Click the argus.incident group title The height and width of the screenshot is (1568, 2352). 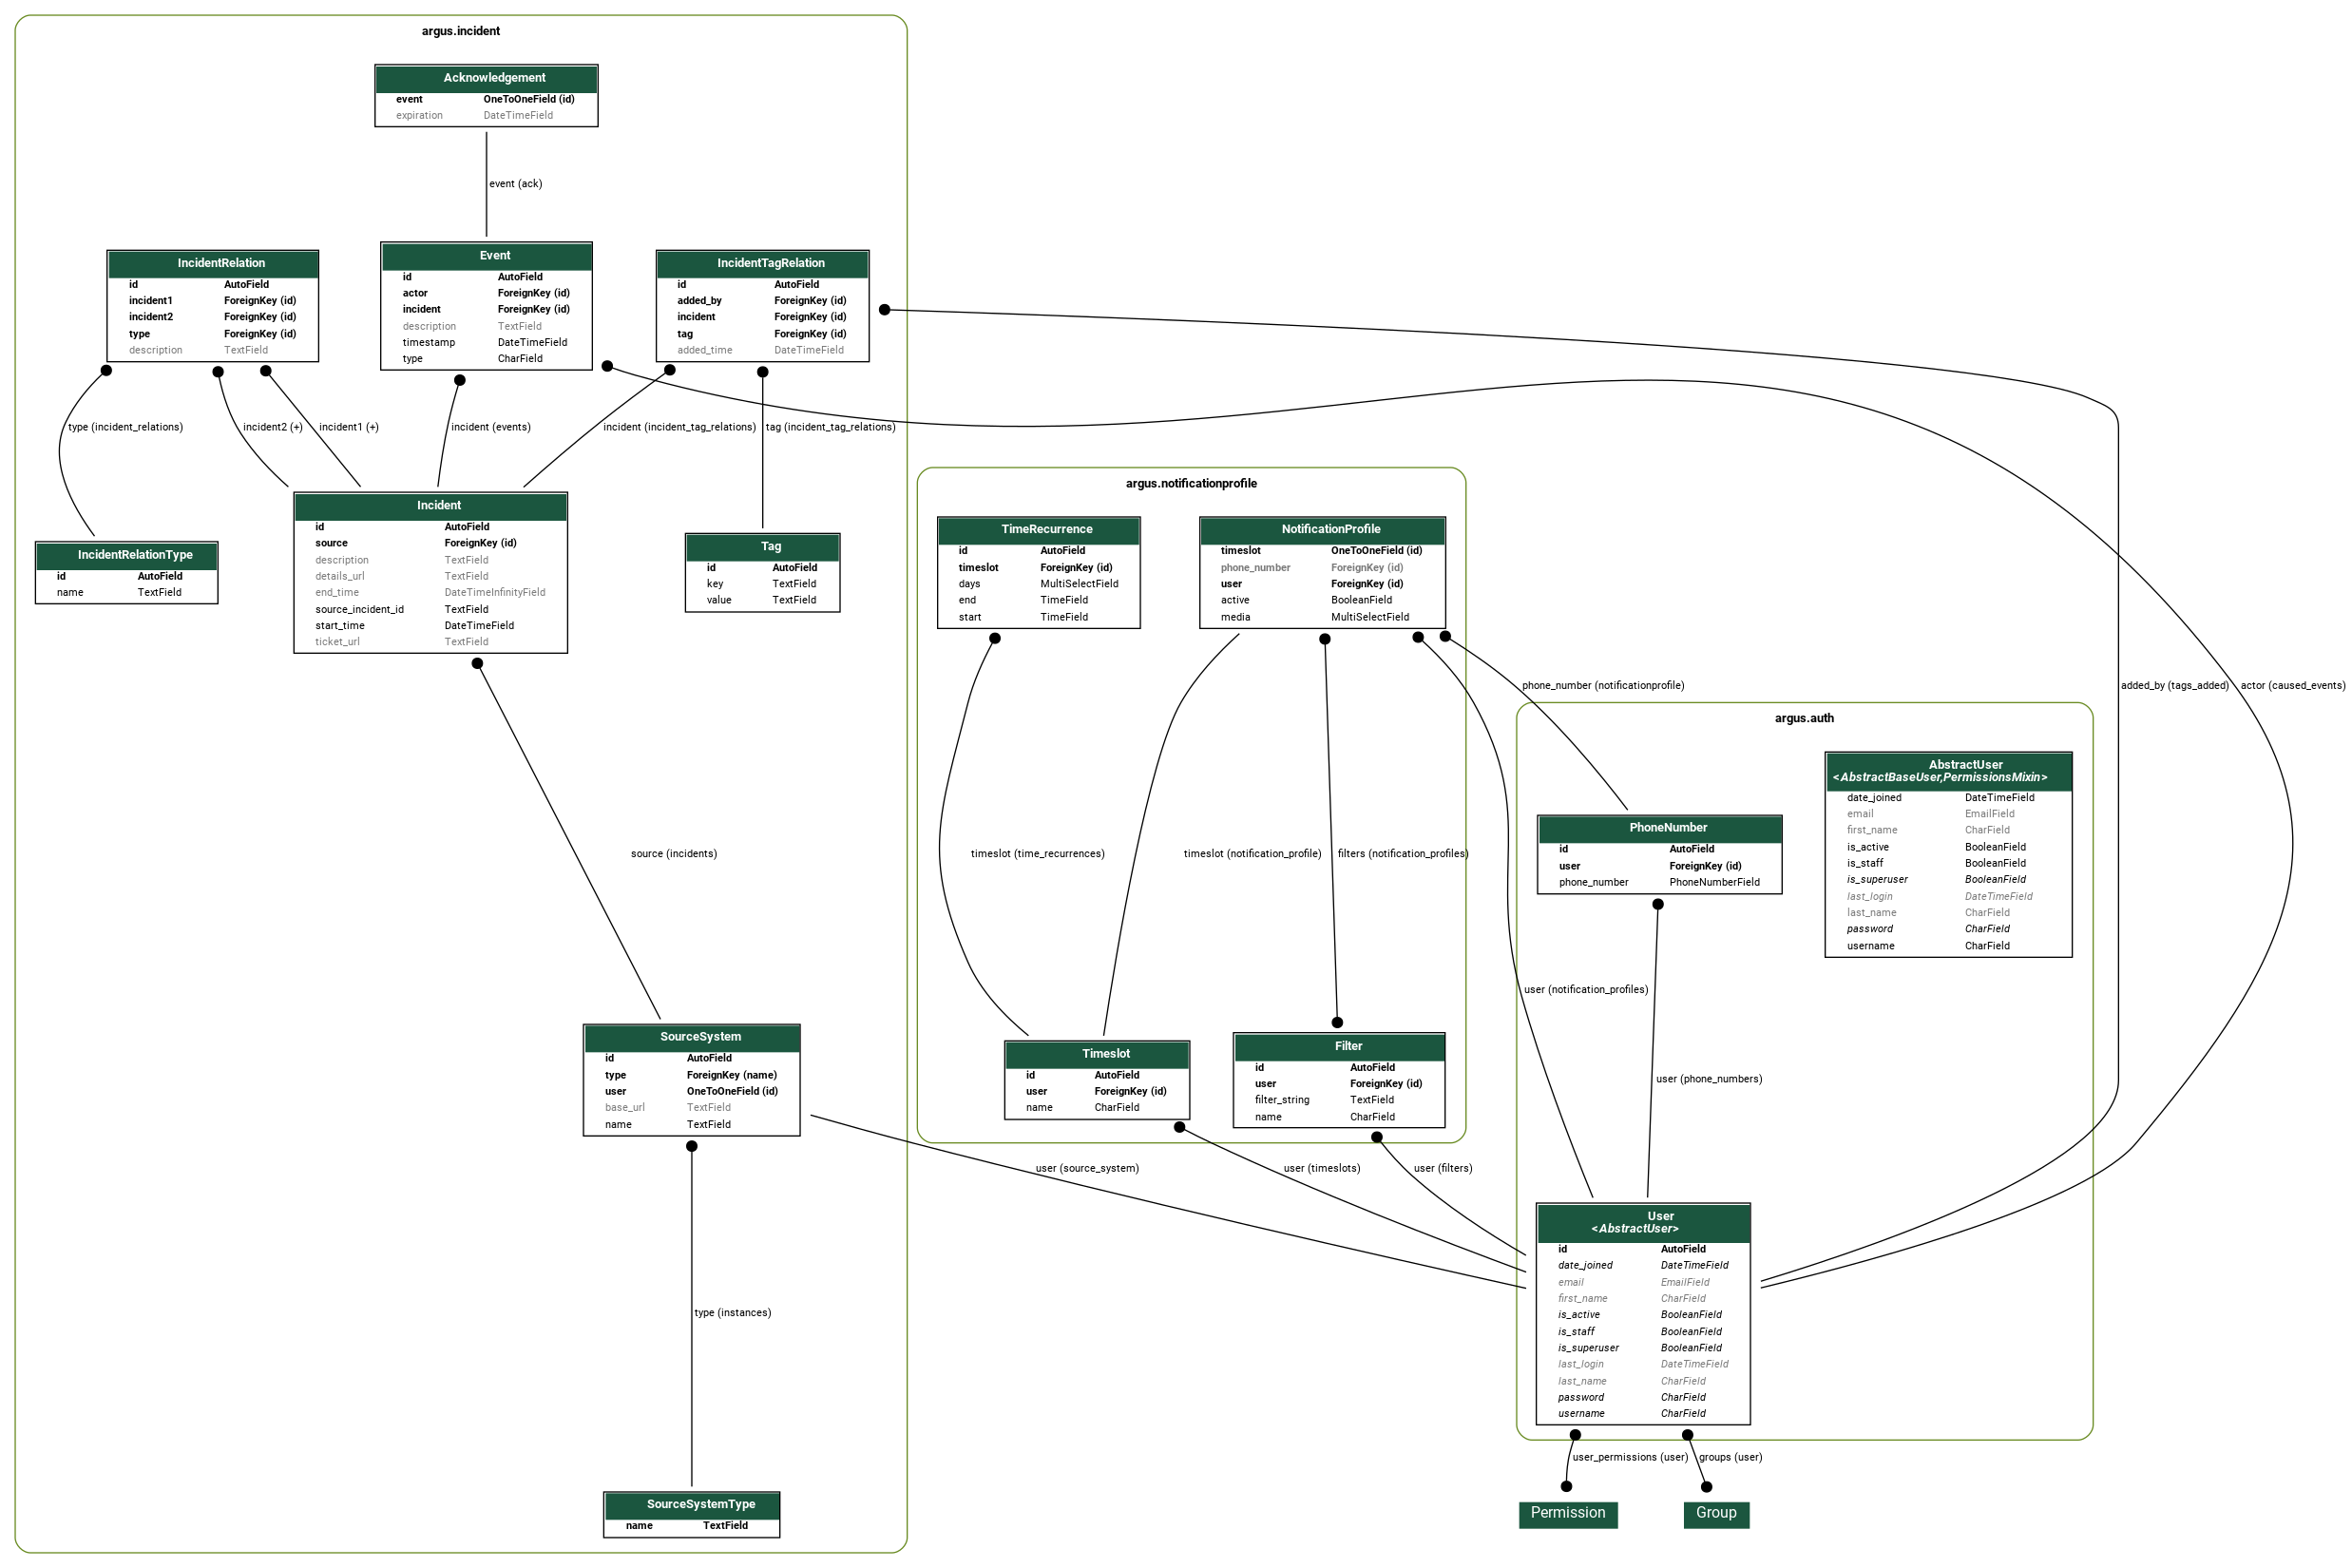tap(461, 31)
